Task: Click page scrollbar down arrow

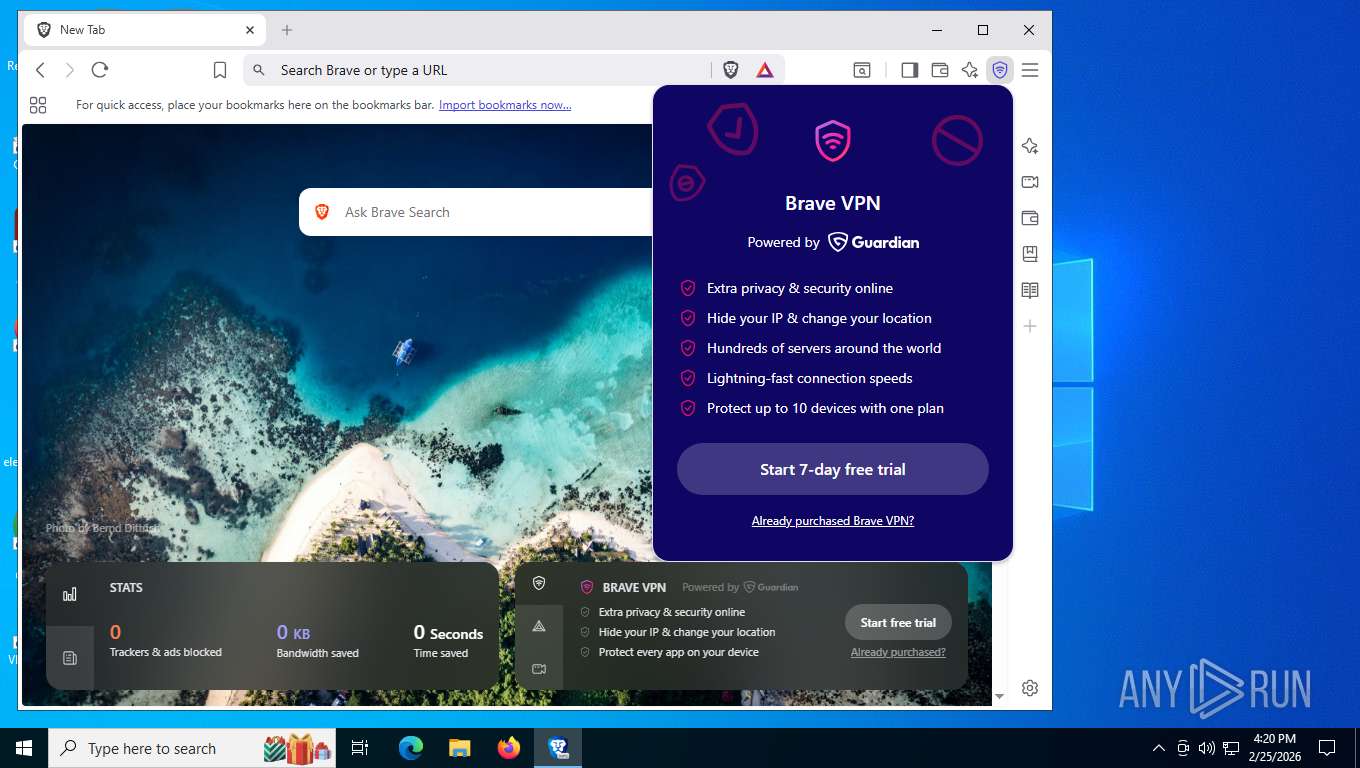Action: pos(999,696)
